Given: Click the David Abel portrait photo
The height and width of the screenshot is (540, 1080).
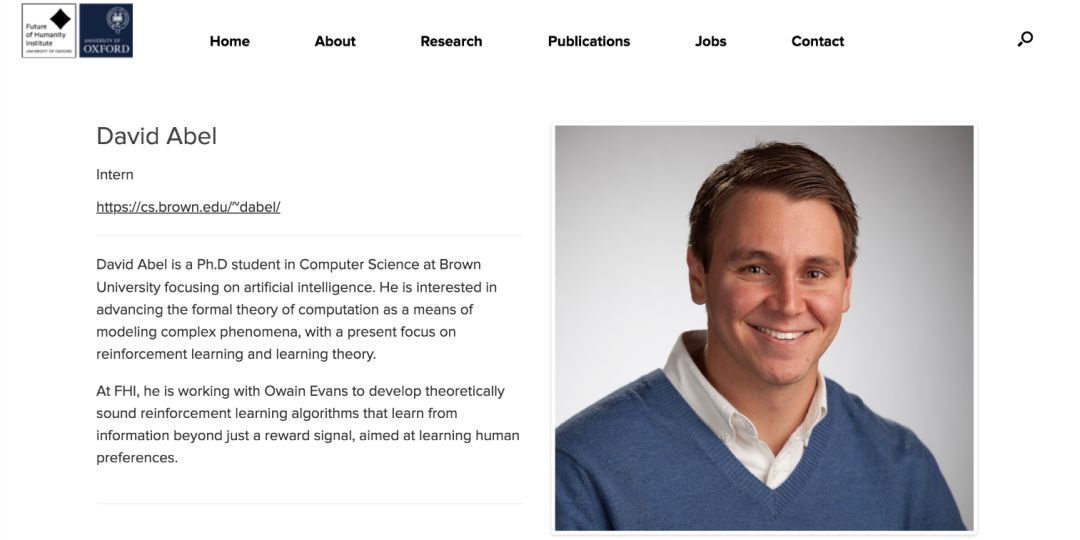Looking at the screenshot, I should [764, 327].
